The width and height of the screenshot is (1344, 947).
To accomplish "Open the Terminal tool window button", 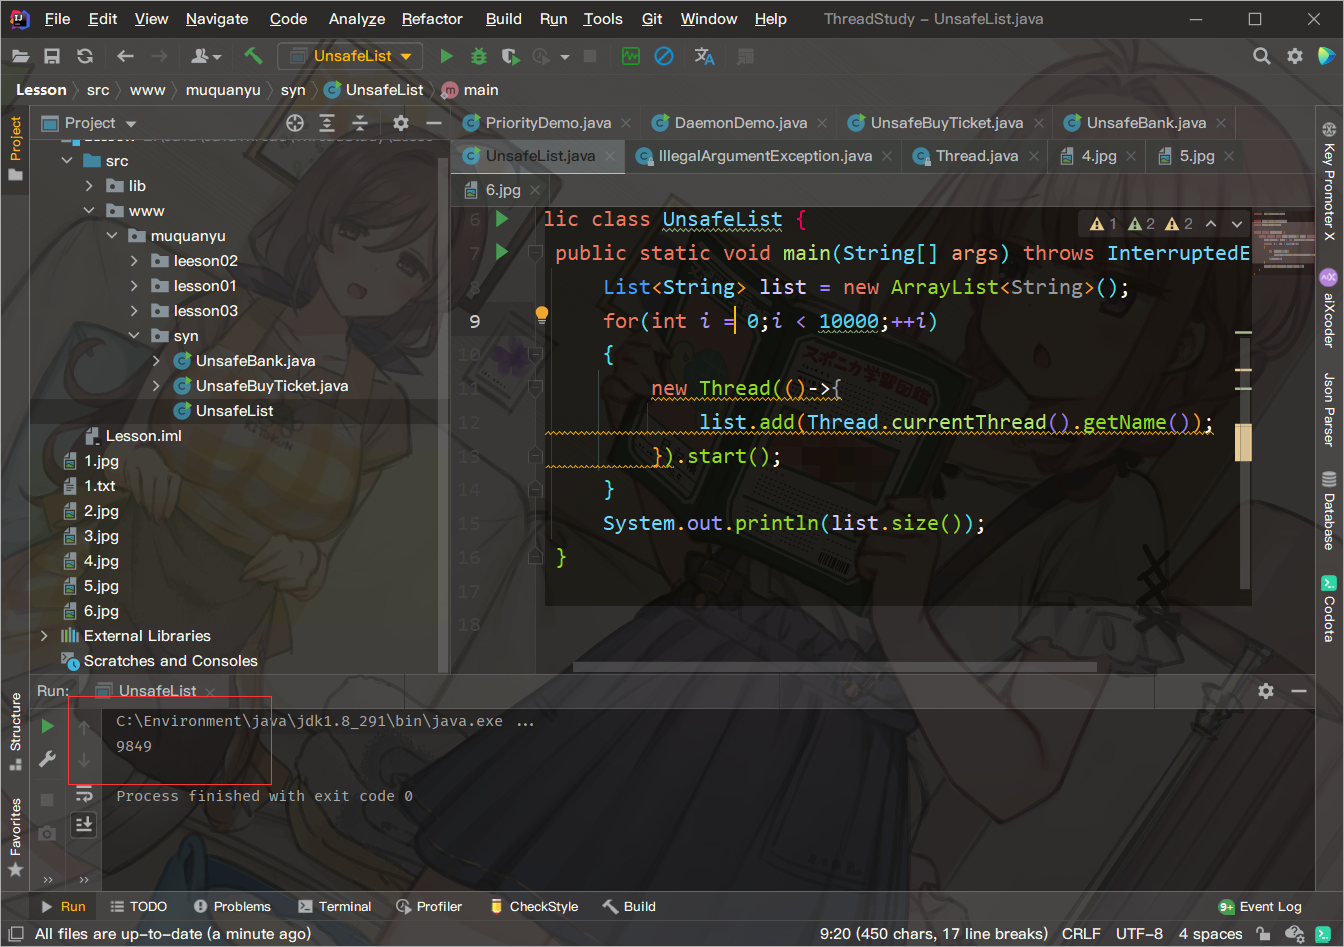I will [334, 907].
